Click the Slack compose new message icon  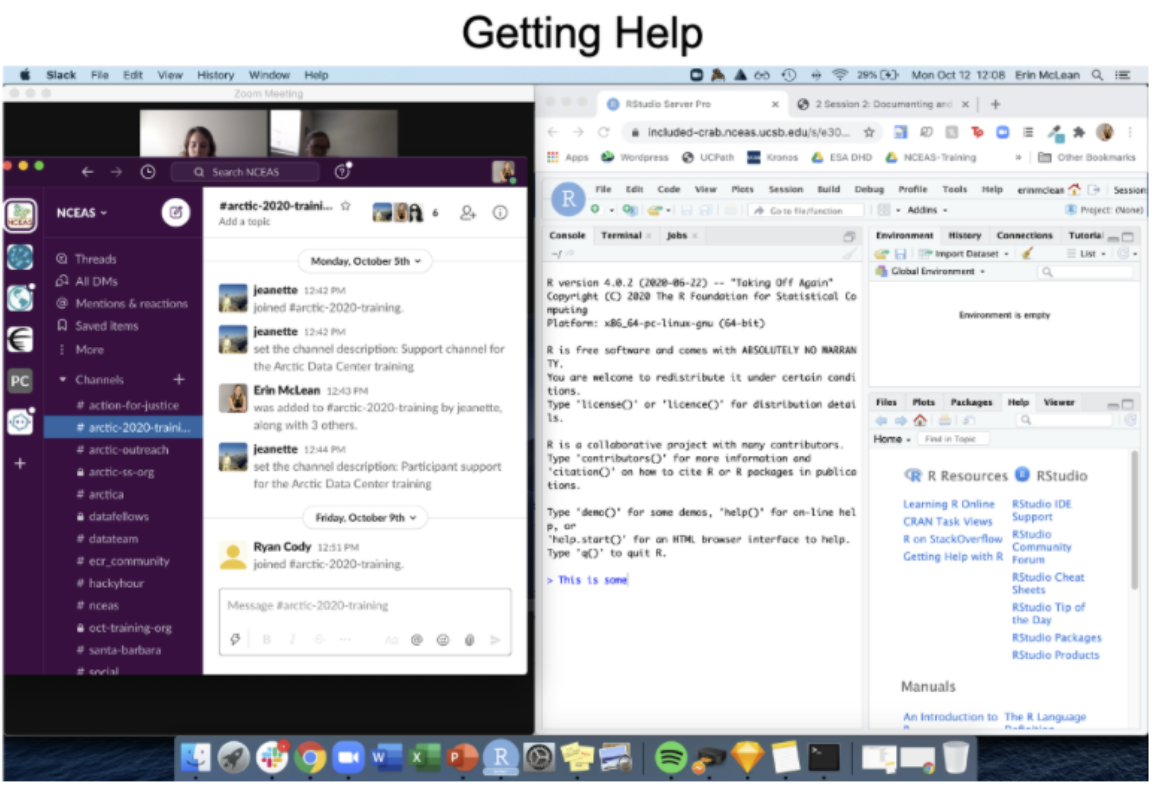coord(176,213)
